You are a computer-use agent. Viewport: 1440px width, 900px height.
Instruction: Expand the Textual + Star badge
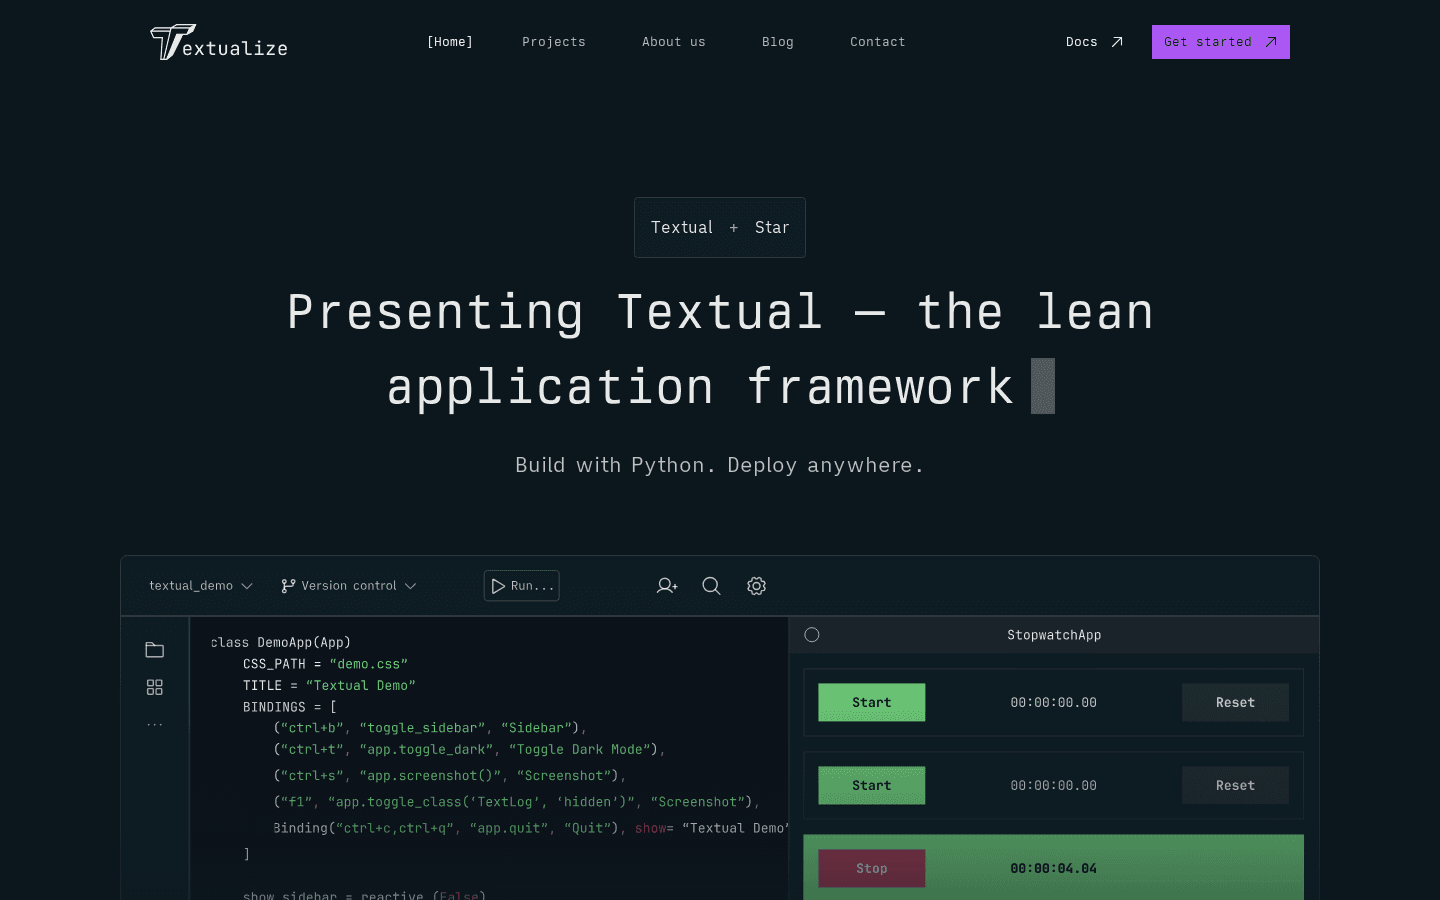[719, 227]
